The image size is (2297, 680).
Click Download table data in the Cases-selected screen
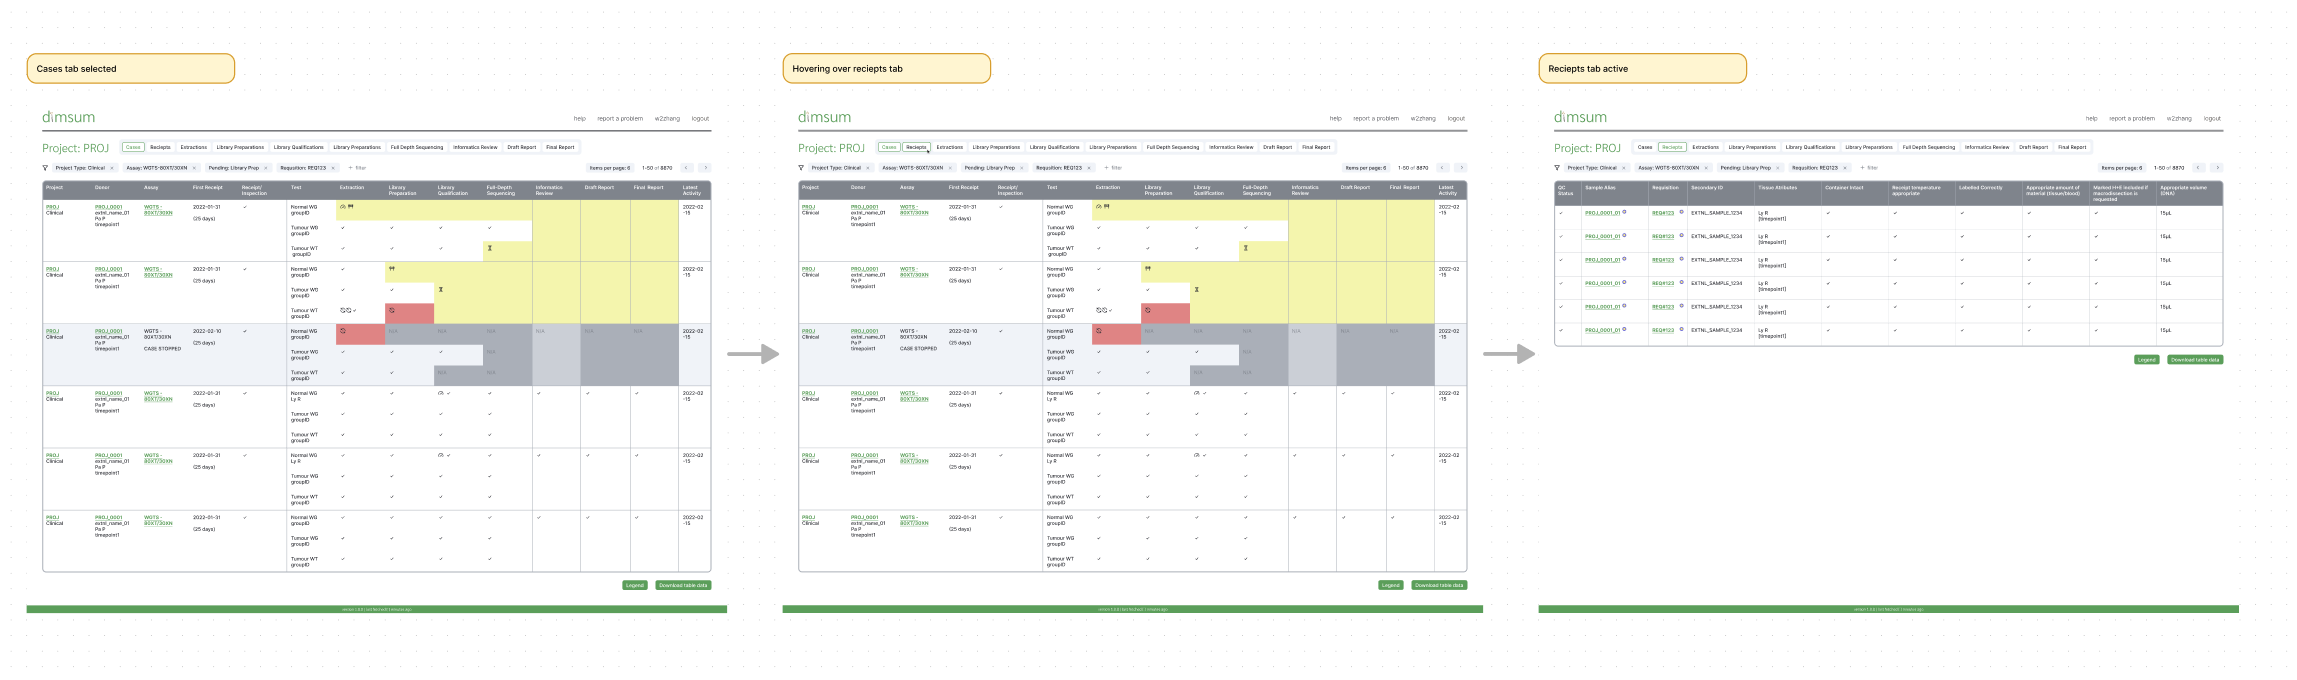pyautogui.click(x=684, y=585)
